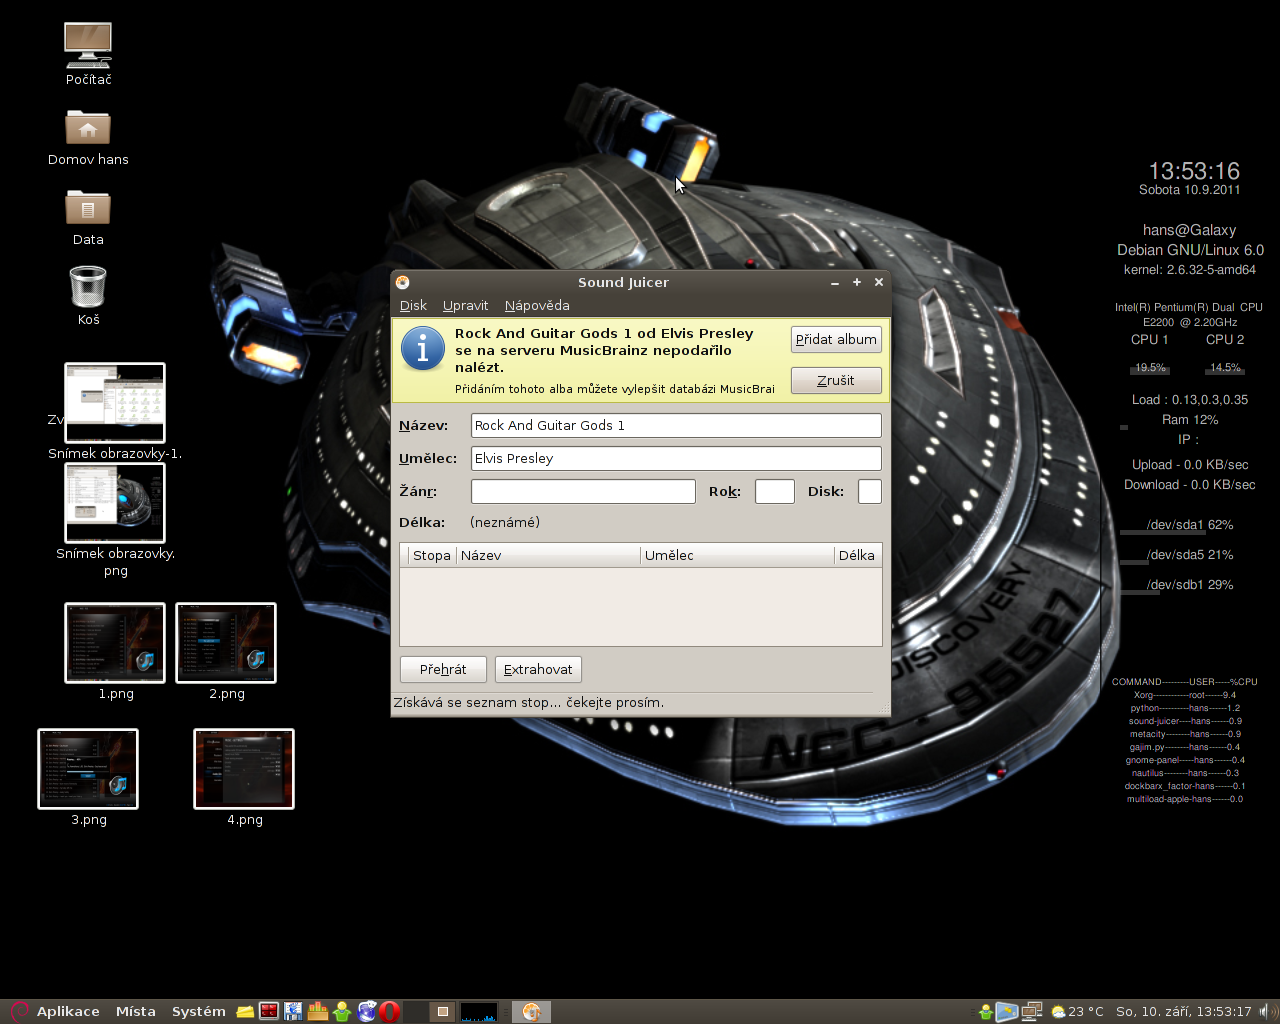1280x1024 pixels.
Task: Click the Přidat album button
Action: [x=836, y=340]
